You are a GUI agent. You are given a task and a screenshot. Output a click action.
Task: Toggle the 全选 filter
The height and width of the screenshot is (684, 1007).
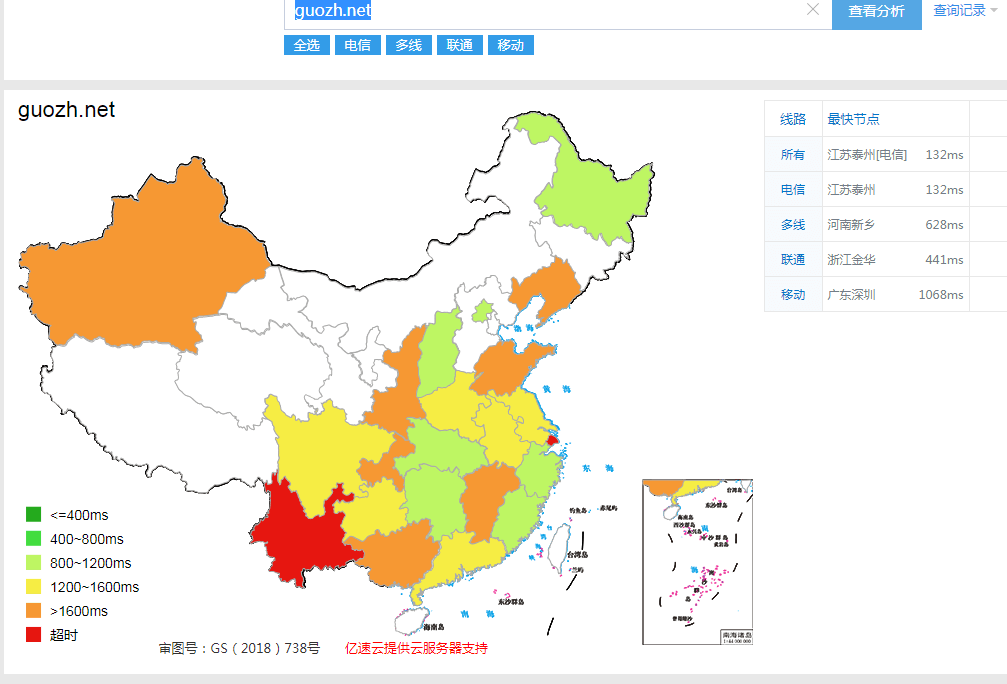(x=307, y=45)
